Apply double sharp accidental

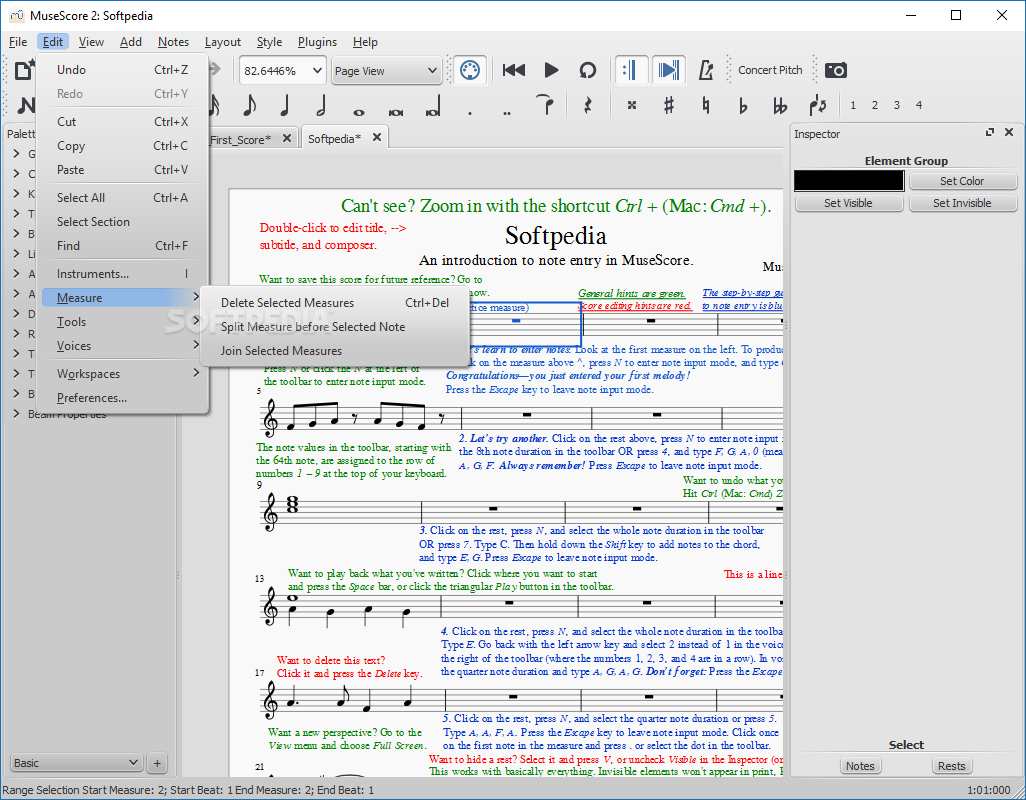631,105
